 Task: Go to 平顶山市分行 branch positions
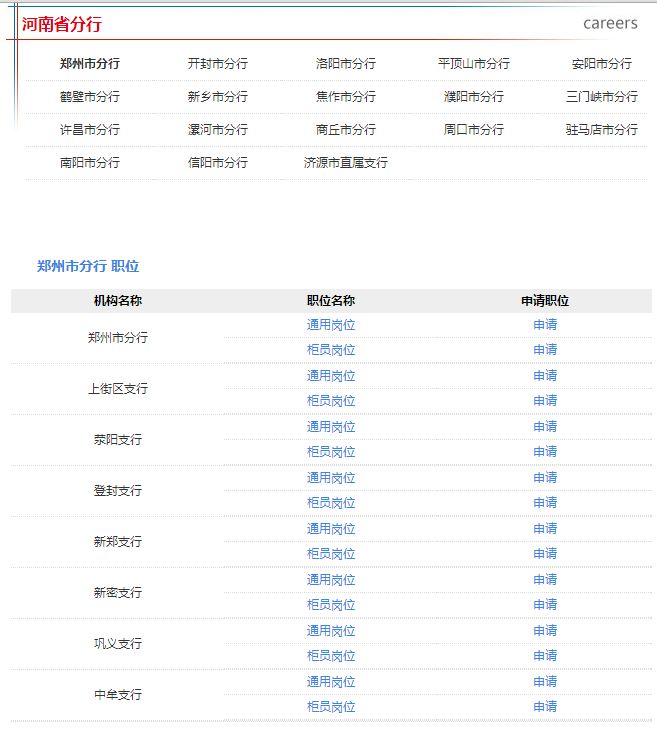473,64
